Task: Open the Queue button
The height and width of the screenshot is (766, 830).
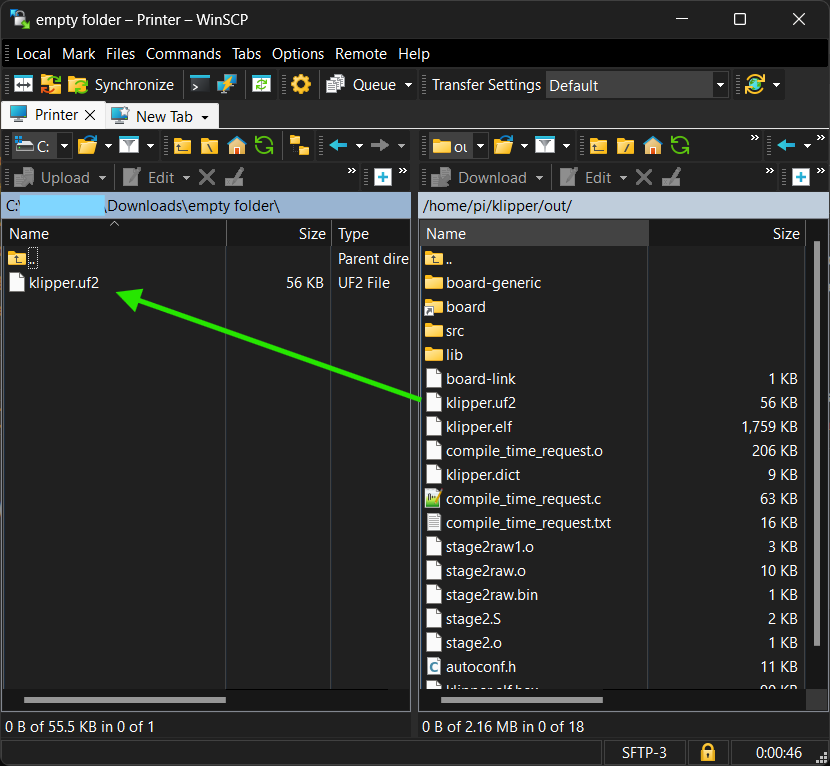Action: click(360, 85)
